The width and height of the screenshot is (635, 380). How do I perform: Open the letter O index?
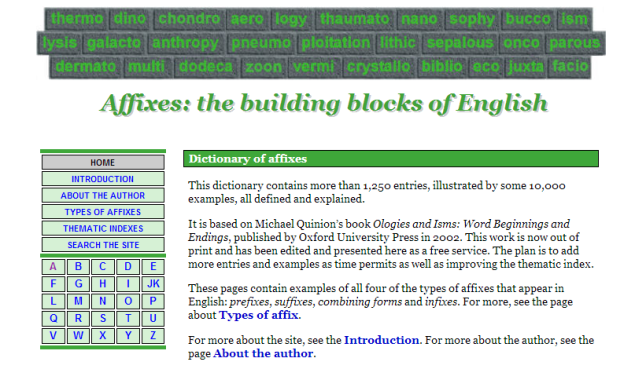128,301
